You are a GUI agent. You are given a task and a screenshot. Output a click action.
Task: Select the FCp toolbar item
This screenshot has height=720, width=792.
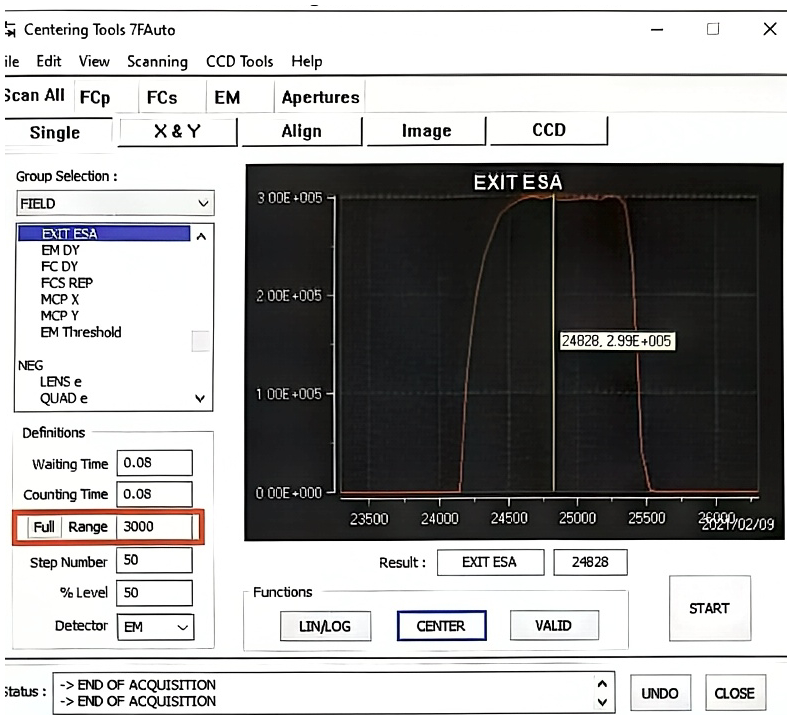point(95,97)
